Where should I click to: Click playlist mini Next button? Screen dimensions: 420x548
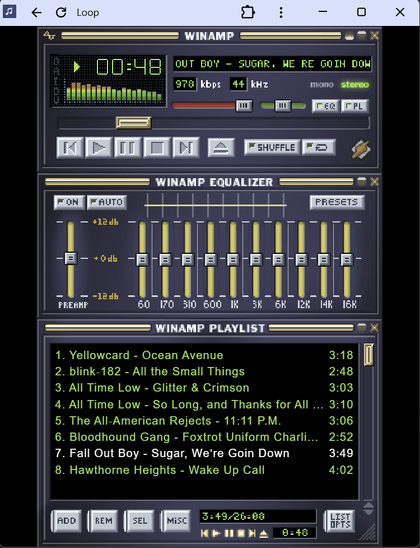[x=252, y=533]
